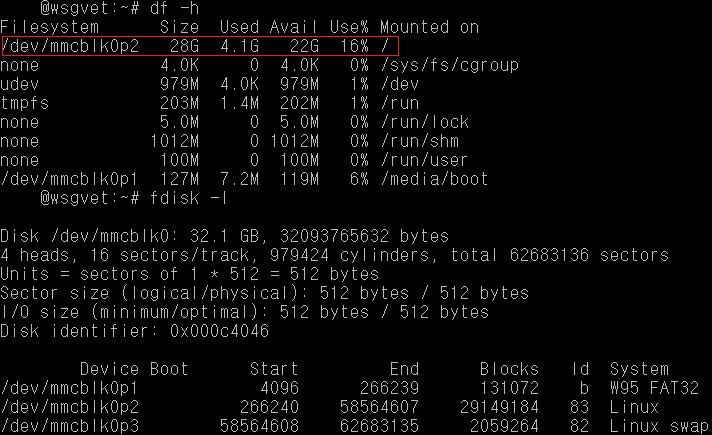
Task: Click the highlighted /dev/mmcblk0p2 filesystem row
Action: (200, 46)
